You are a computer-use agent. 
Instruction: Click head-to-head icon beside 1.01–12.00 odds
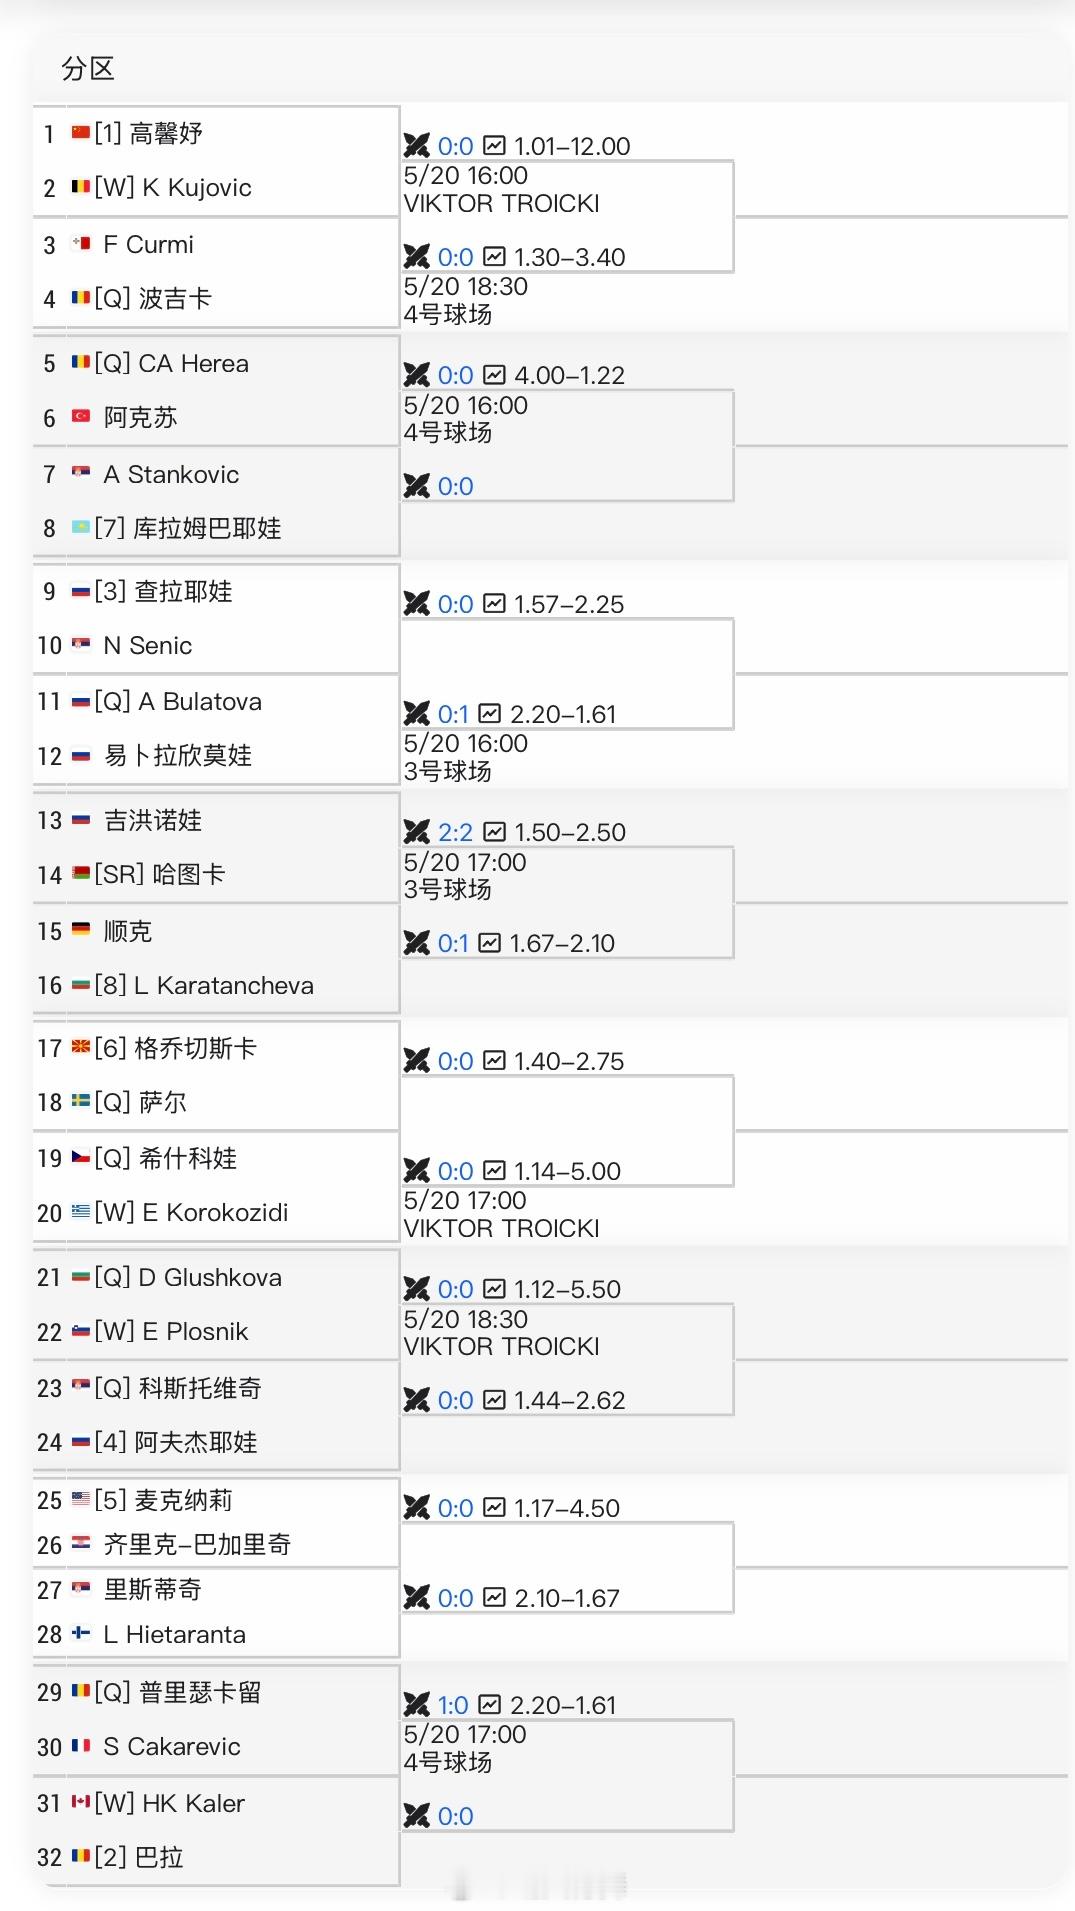pos(416,146)
